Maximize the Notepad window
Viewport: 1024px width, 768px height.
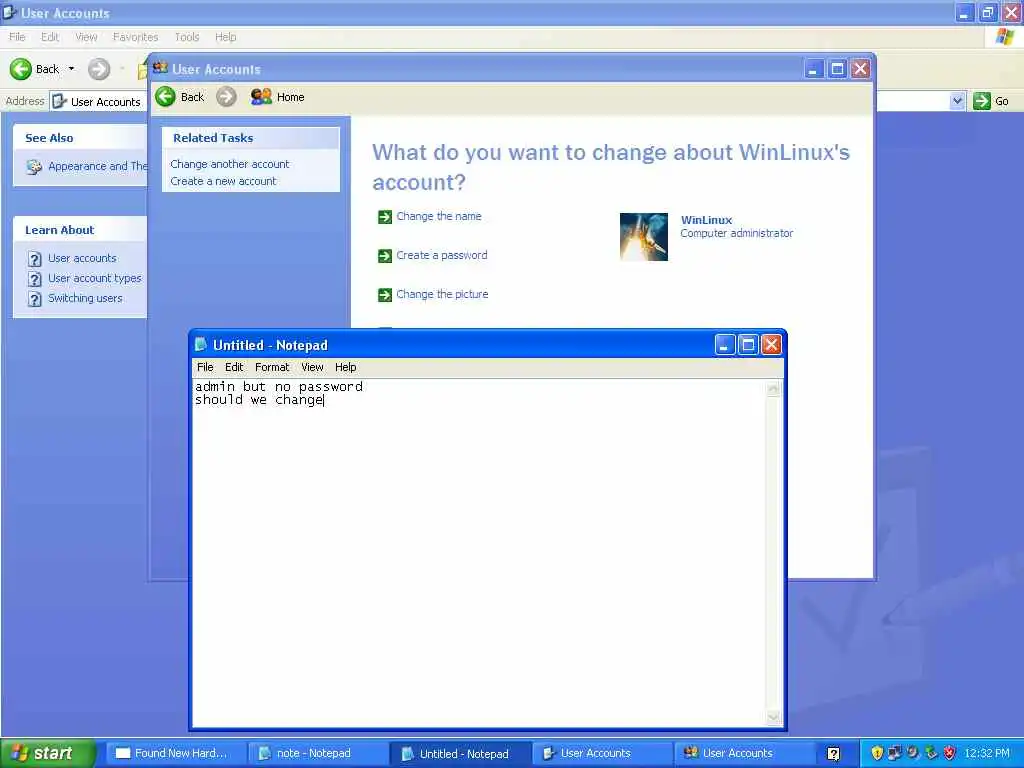click(x=748, y=344)
